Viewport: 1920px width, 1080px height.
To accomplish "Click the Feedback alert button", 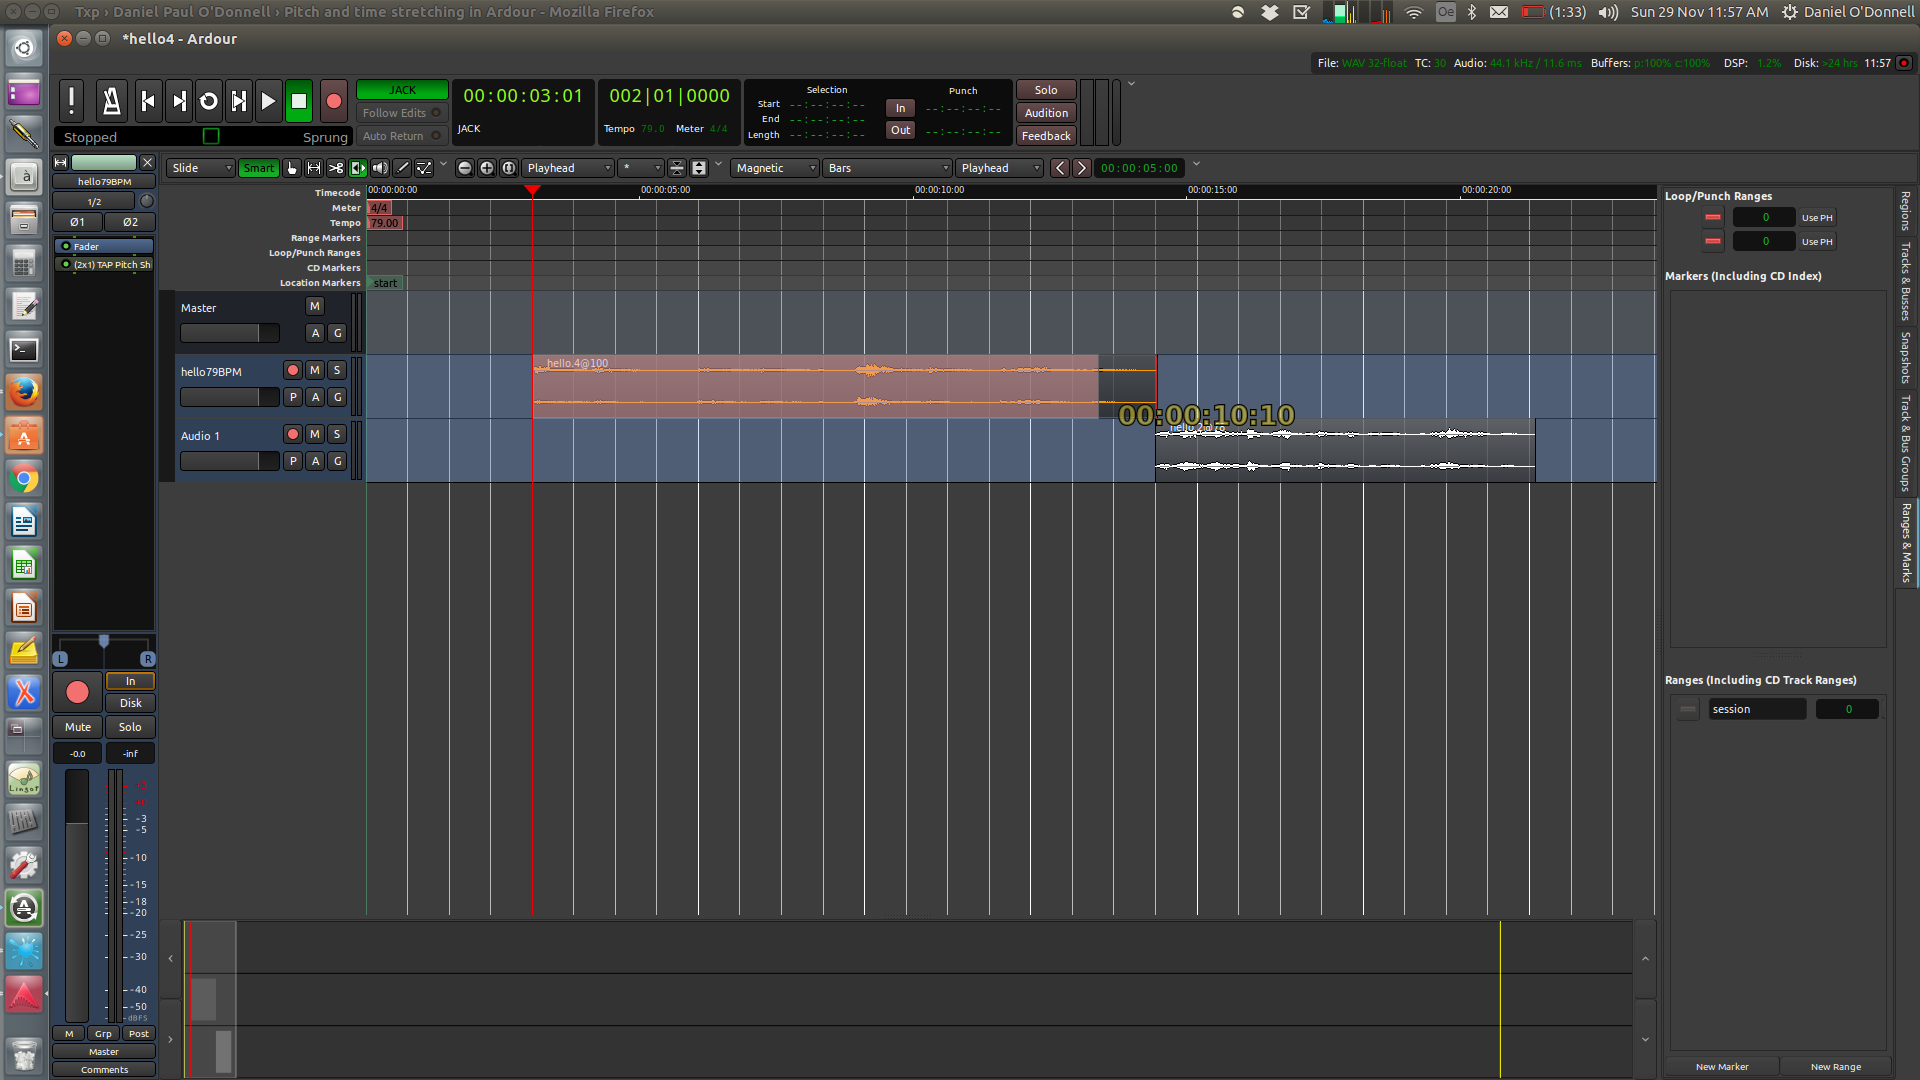I will [x=1046, y=136].
